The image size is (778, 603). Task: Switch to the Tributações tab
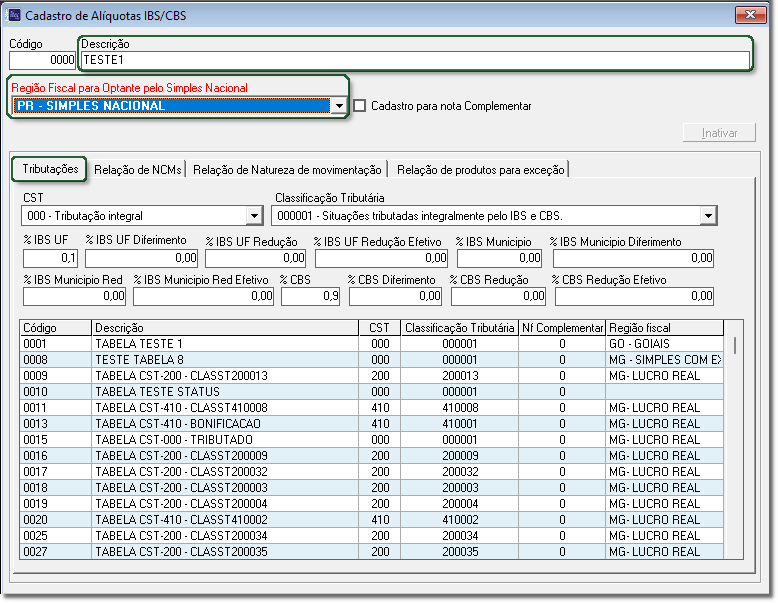pyautogui.click(x=50, y=170)
